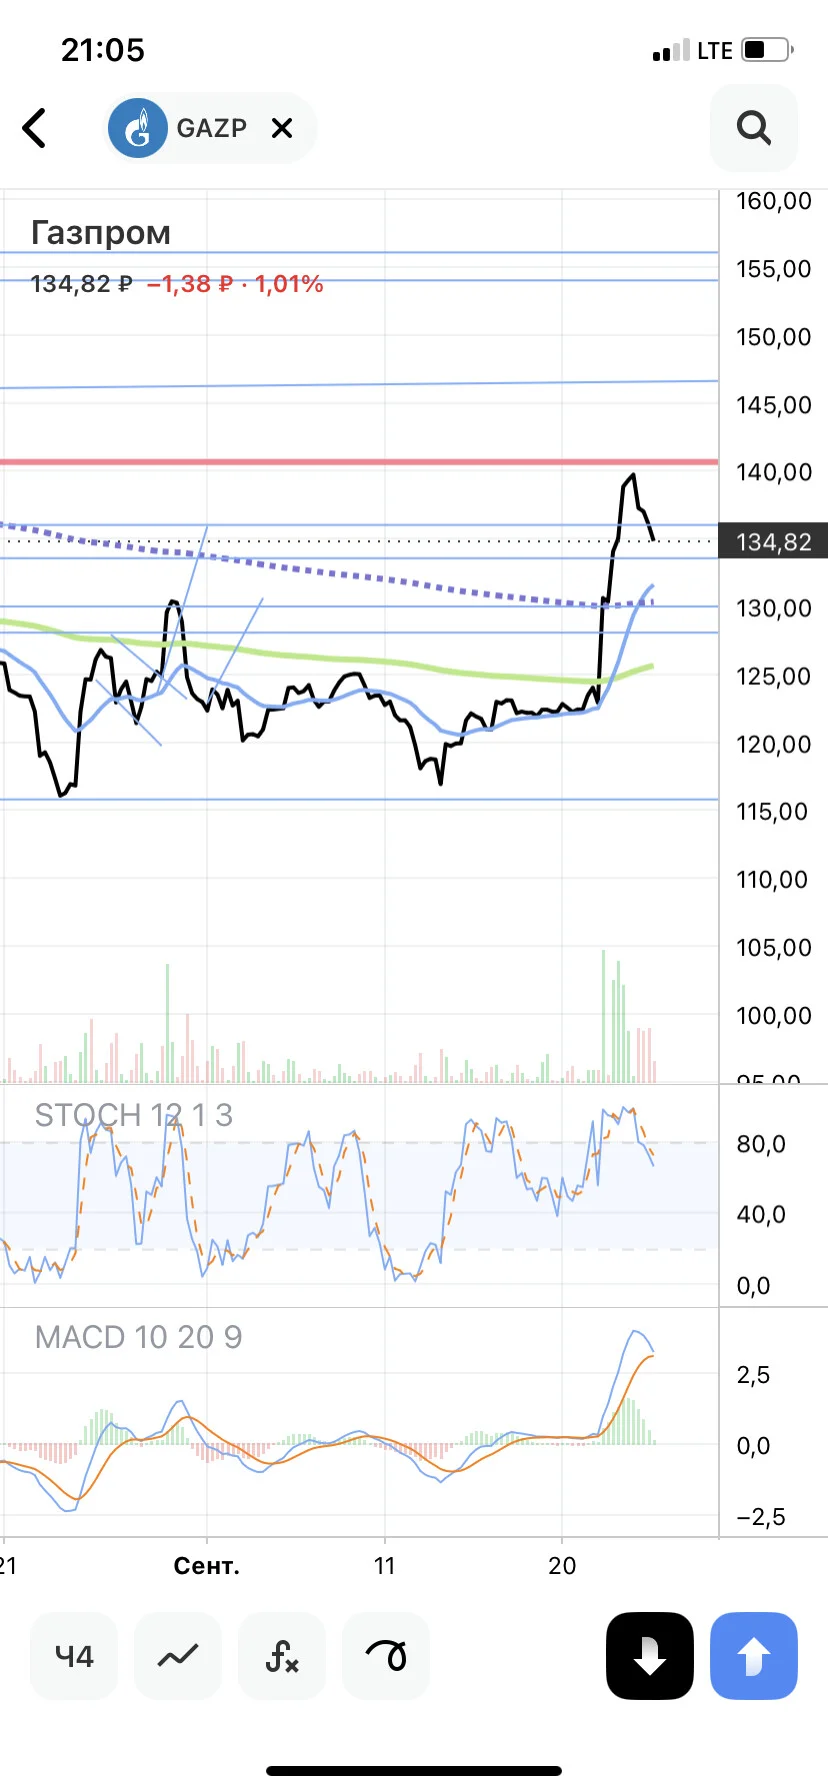The image size is (828, 1792).
Task: Tap the 21:05 clock
Action: [103, 50]
